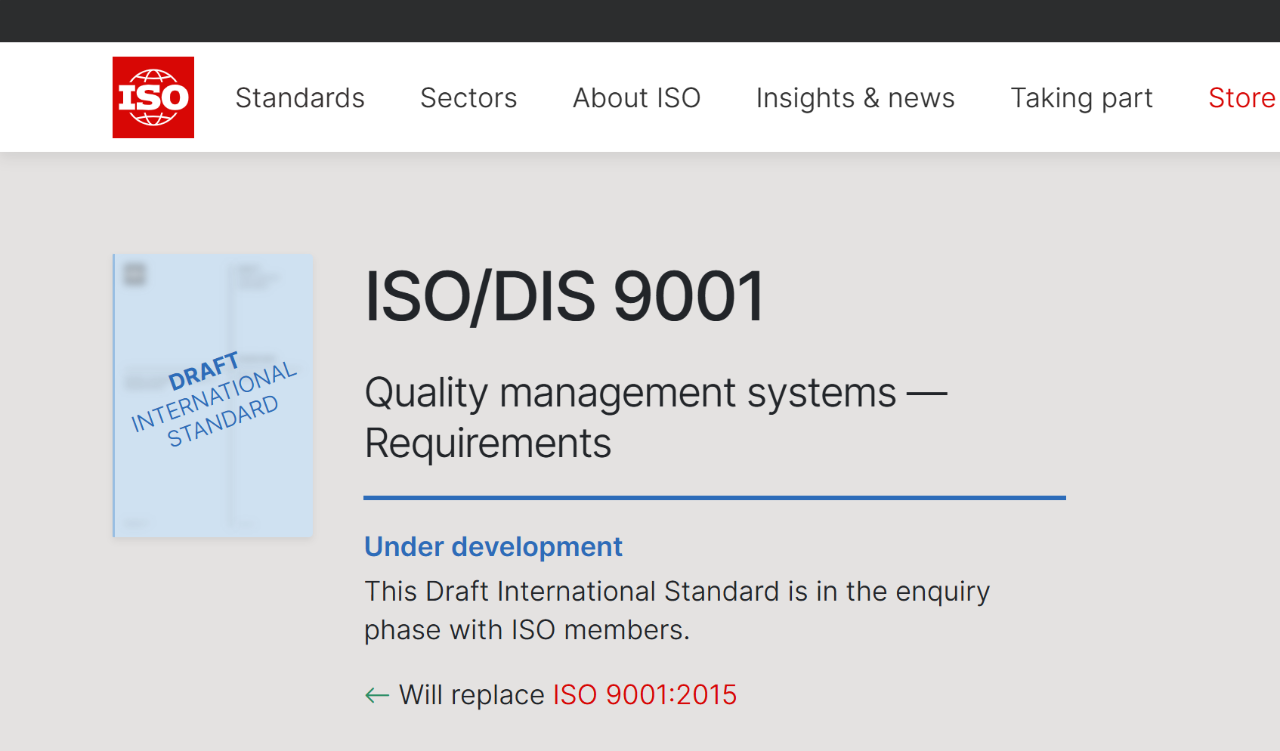
Task: Click the red ISO logo
Action: (153, 97)
